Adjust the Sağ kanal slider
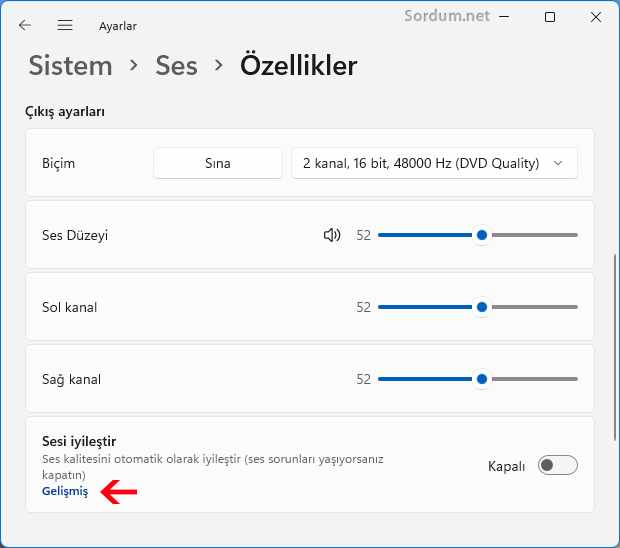The width and height of the screenshot is (620, 548). (x=478, y=379)
